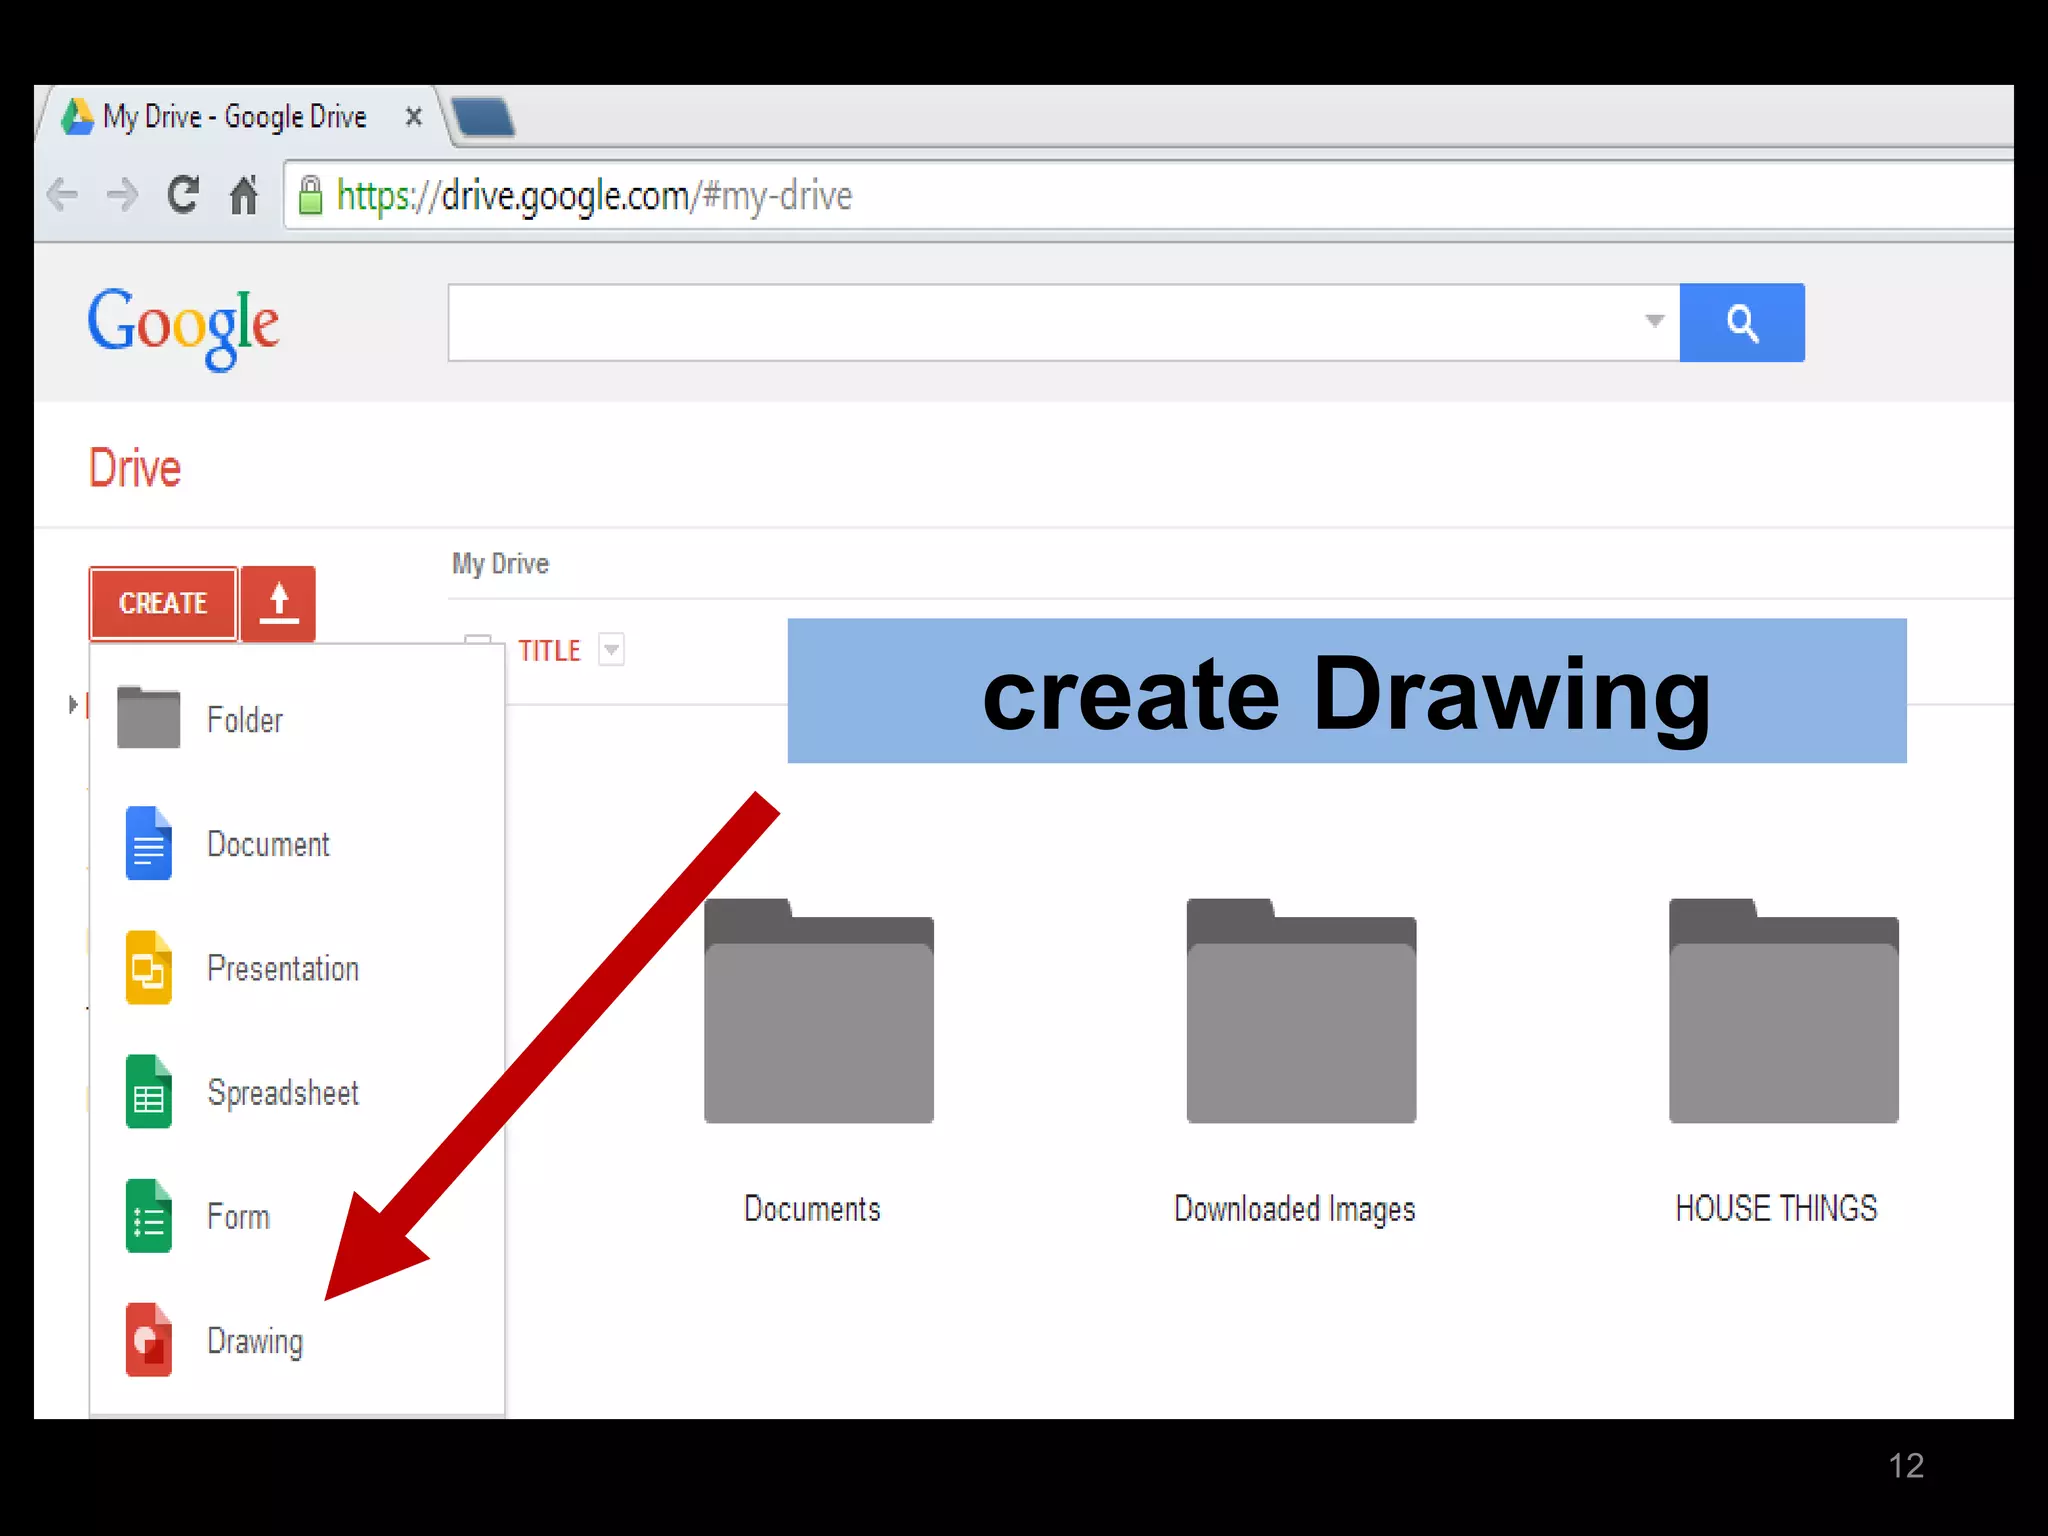Choose Drawing from the Create menu
The height and width of the screenshot is (1536, 2048).
pyautogui.click(x=297, y=1340)
